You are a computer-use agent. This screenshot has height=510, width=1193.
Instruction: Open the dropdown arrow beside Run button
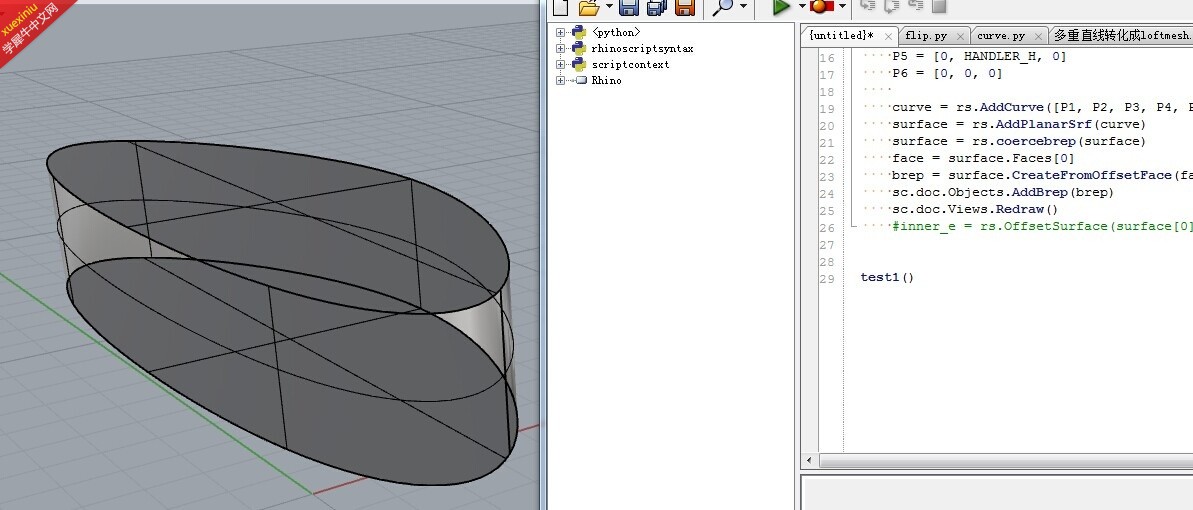802,7
